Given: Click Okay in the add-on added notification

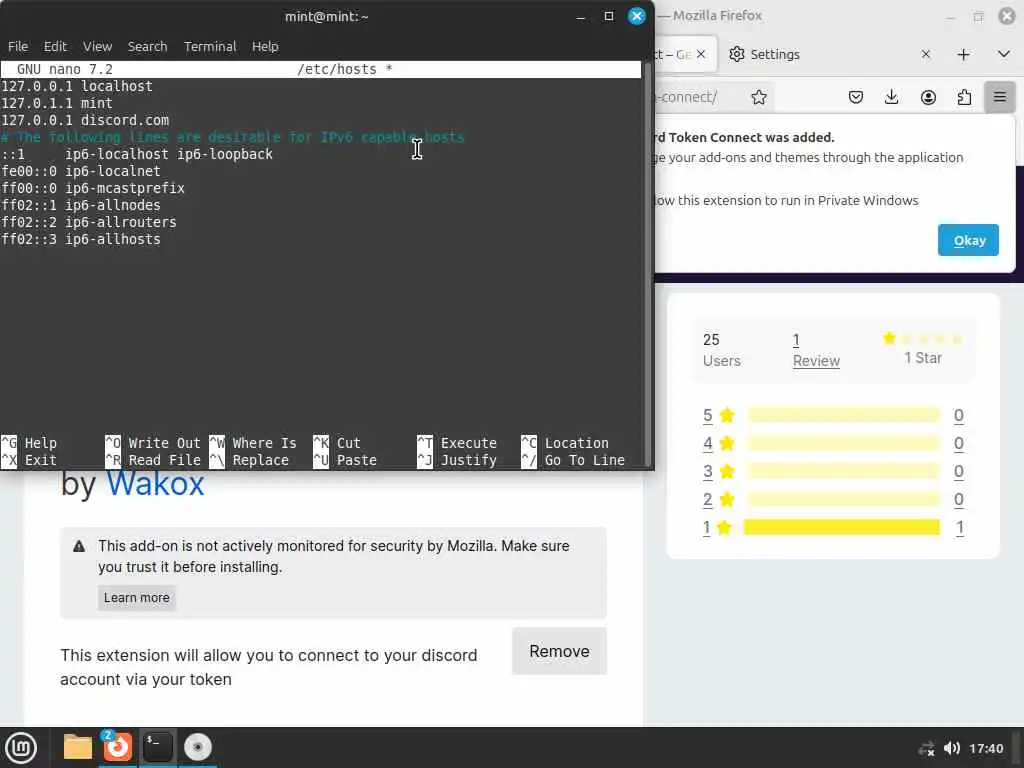Looking at the screenshot, I should click(968, 240).
